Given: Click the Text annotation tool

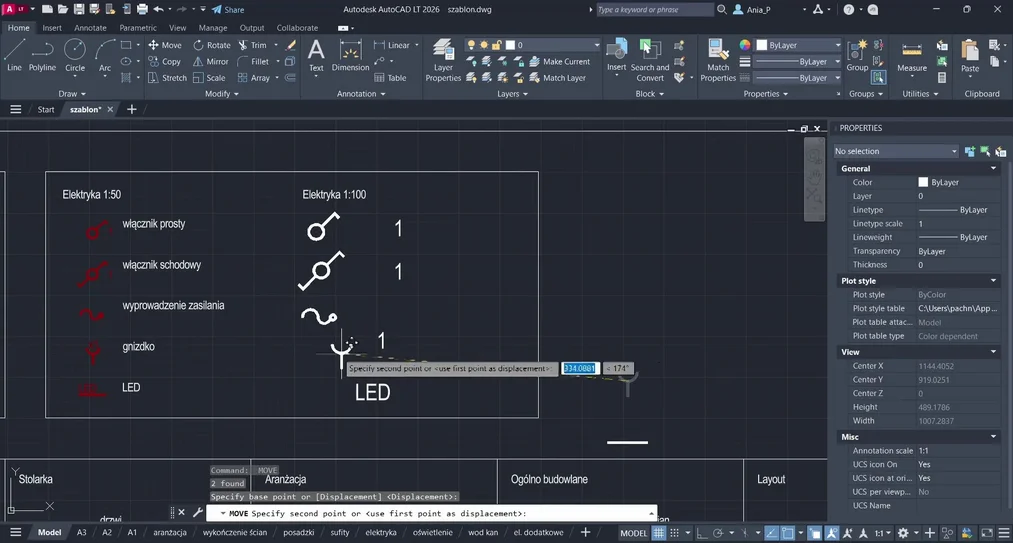Looking at the screenshot, I should click(316, 55).
